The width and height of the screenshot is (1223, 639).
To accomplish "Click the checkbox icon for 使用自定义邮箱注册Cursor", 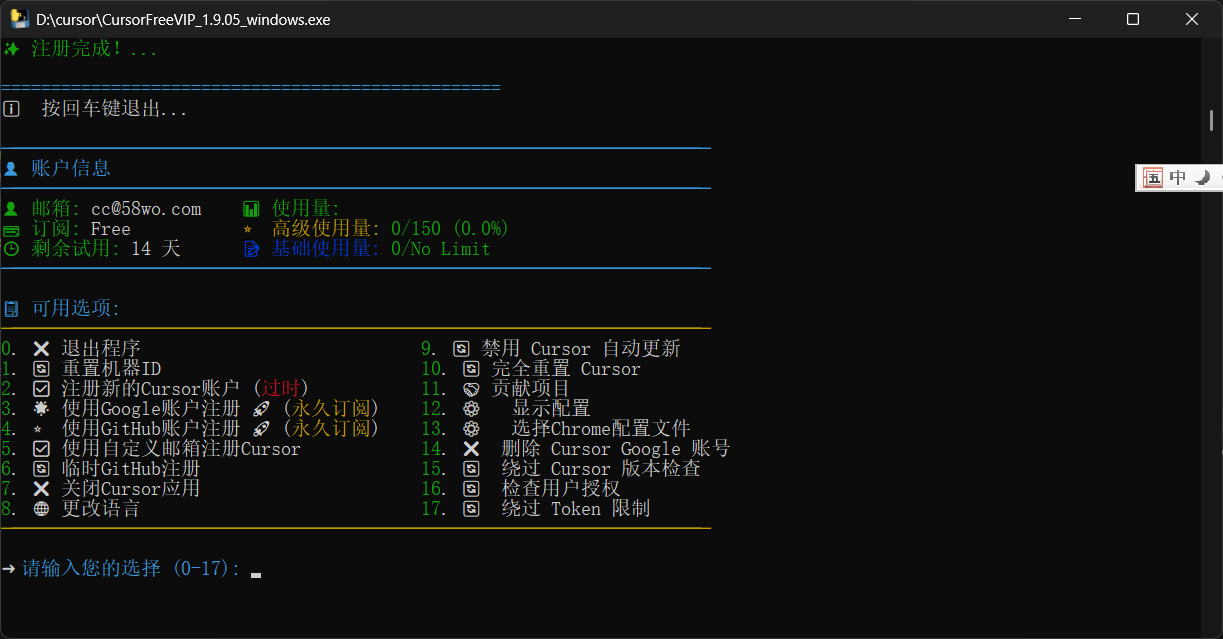I will click(x=41, y=449).
